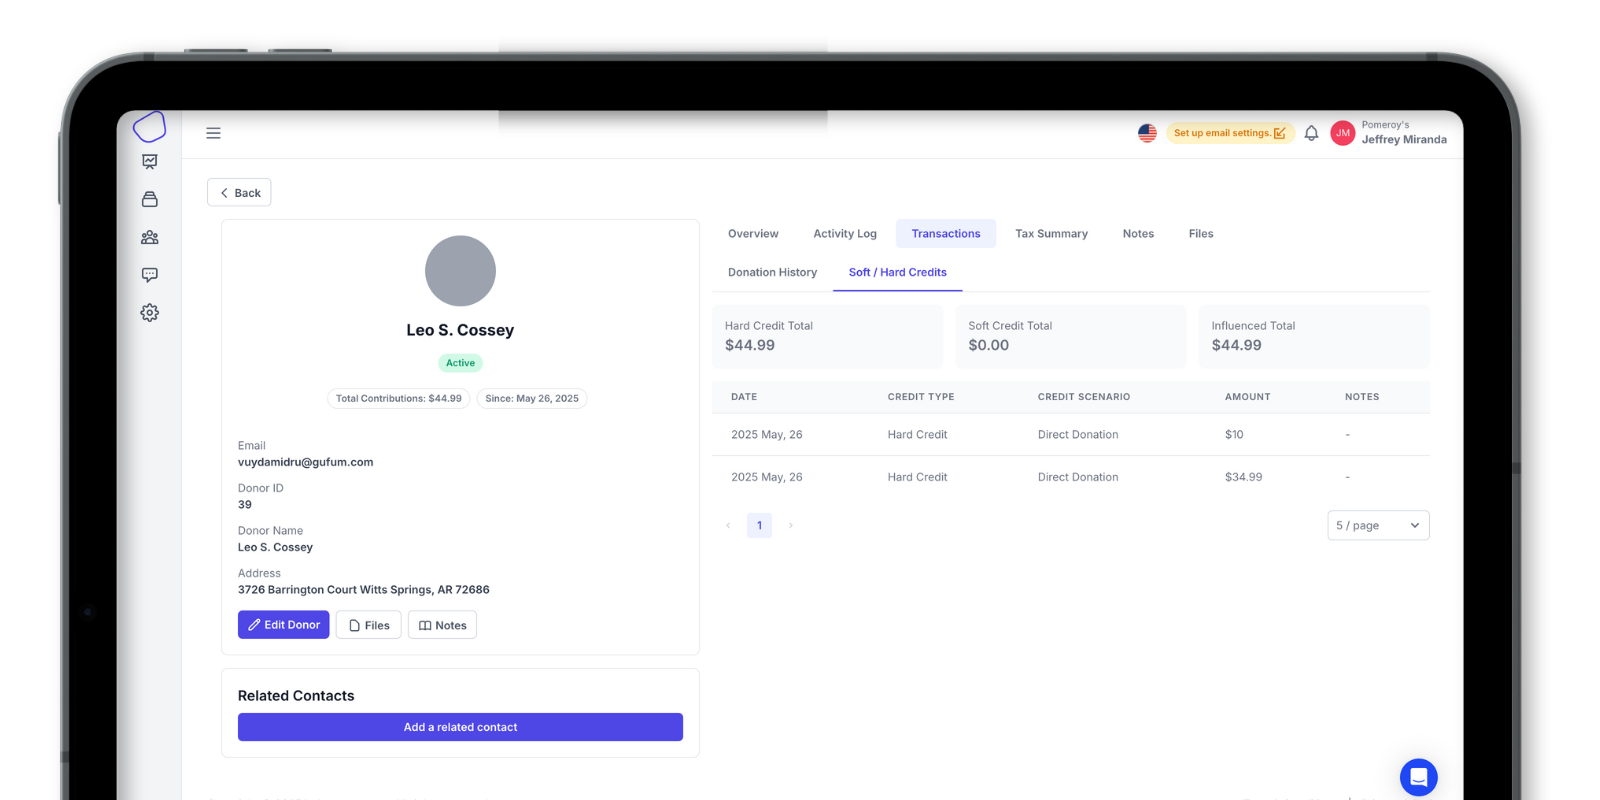
Task: Click the CREDIT SCENARIO column header
Action: coord(1084,397)
